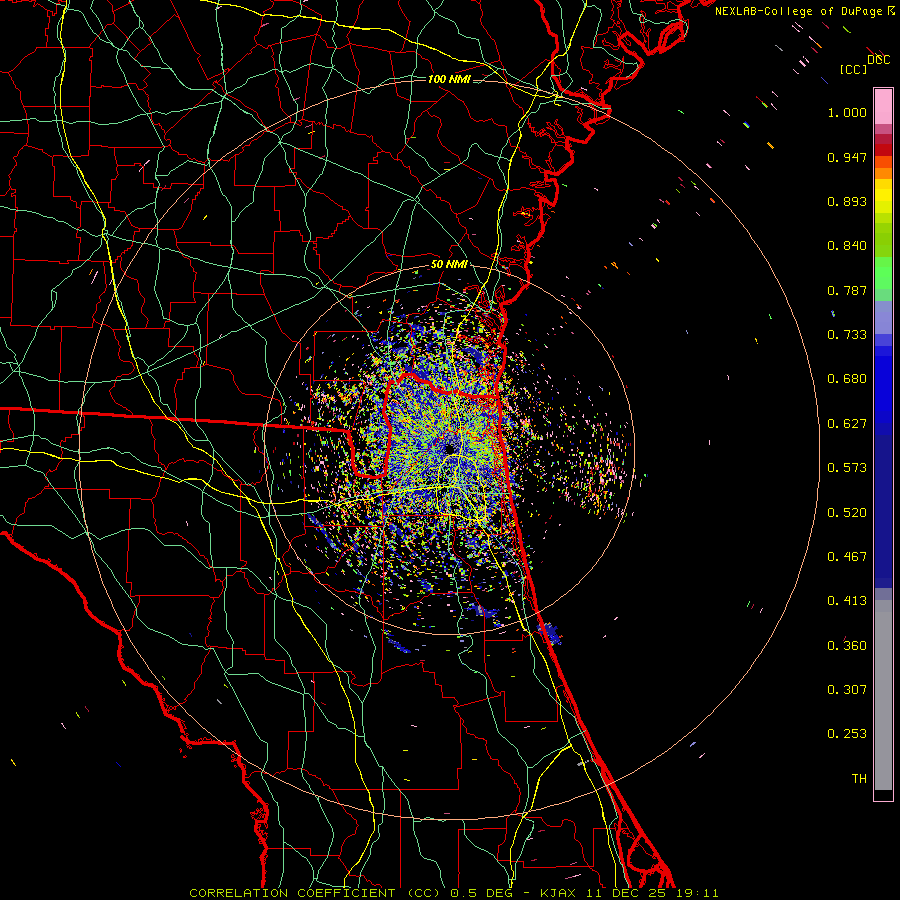Select the 0.893 scale value
900x900 pixels.
[847, 201]
